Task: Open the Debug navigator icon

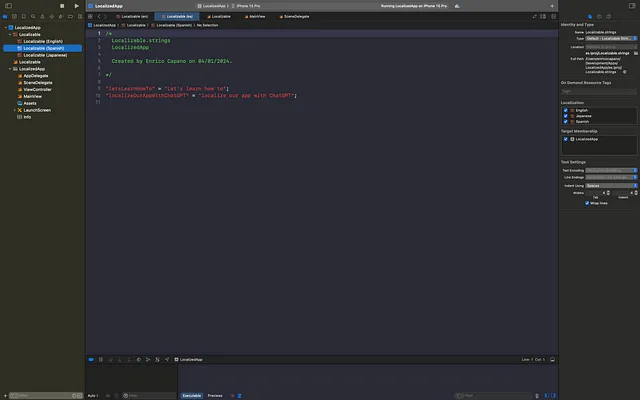Action: [x=61, y=17]
